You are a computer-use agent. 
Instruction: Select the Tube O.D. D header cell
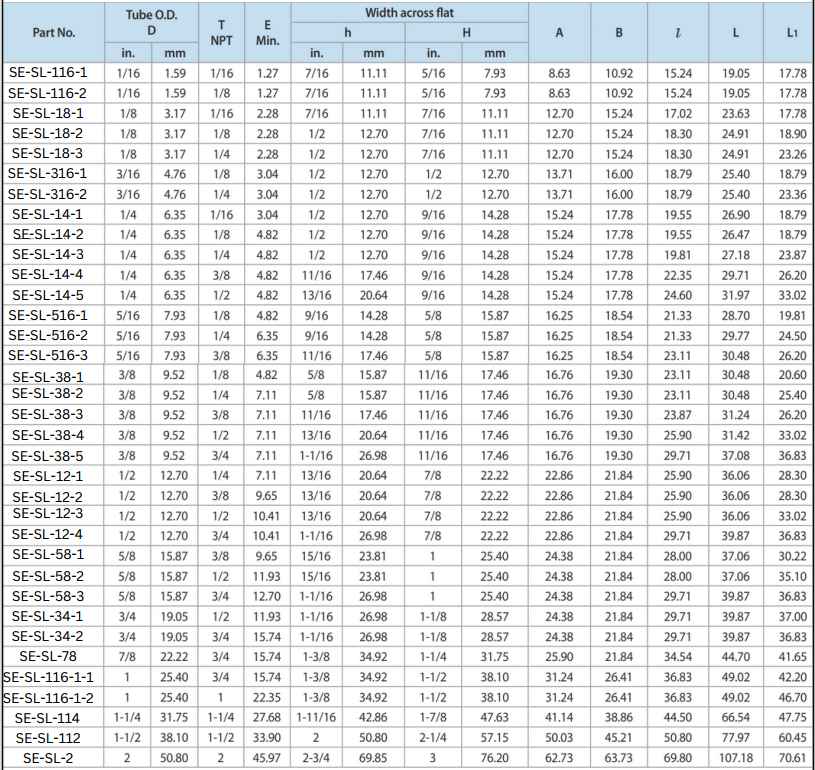153,22
